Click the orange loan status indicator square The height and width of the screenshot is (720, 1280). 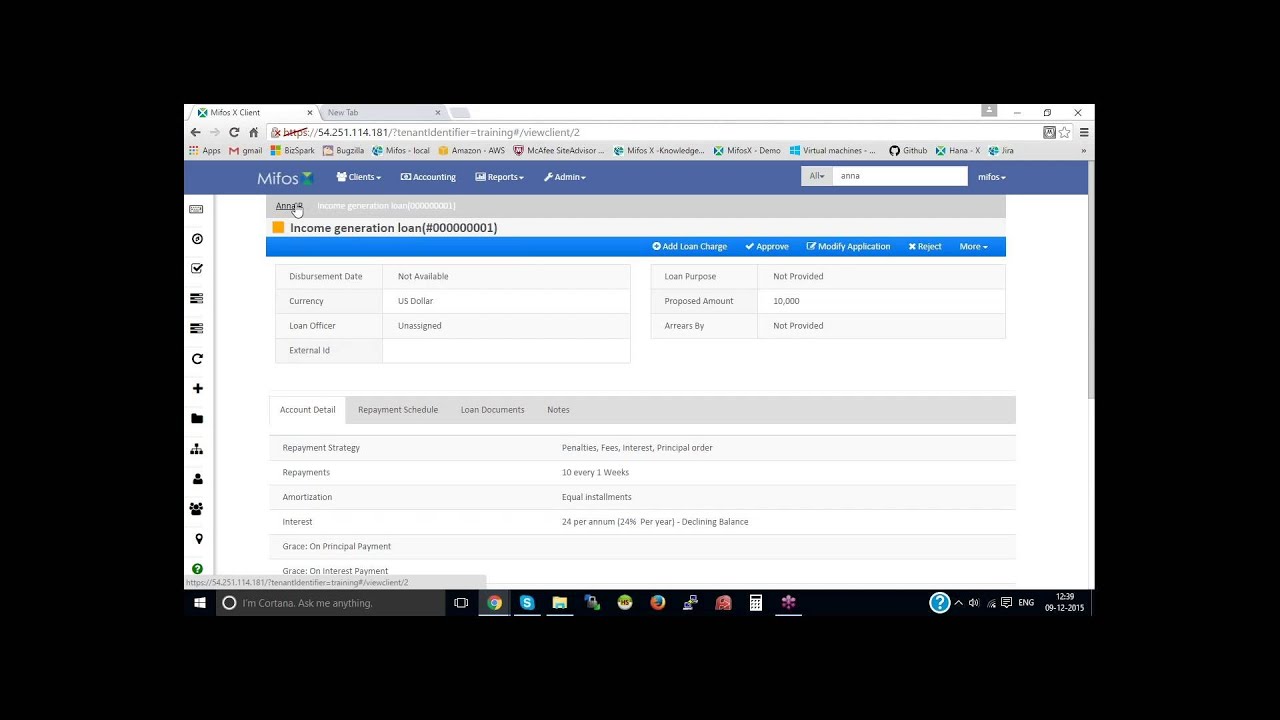(279, 228)
